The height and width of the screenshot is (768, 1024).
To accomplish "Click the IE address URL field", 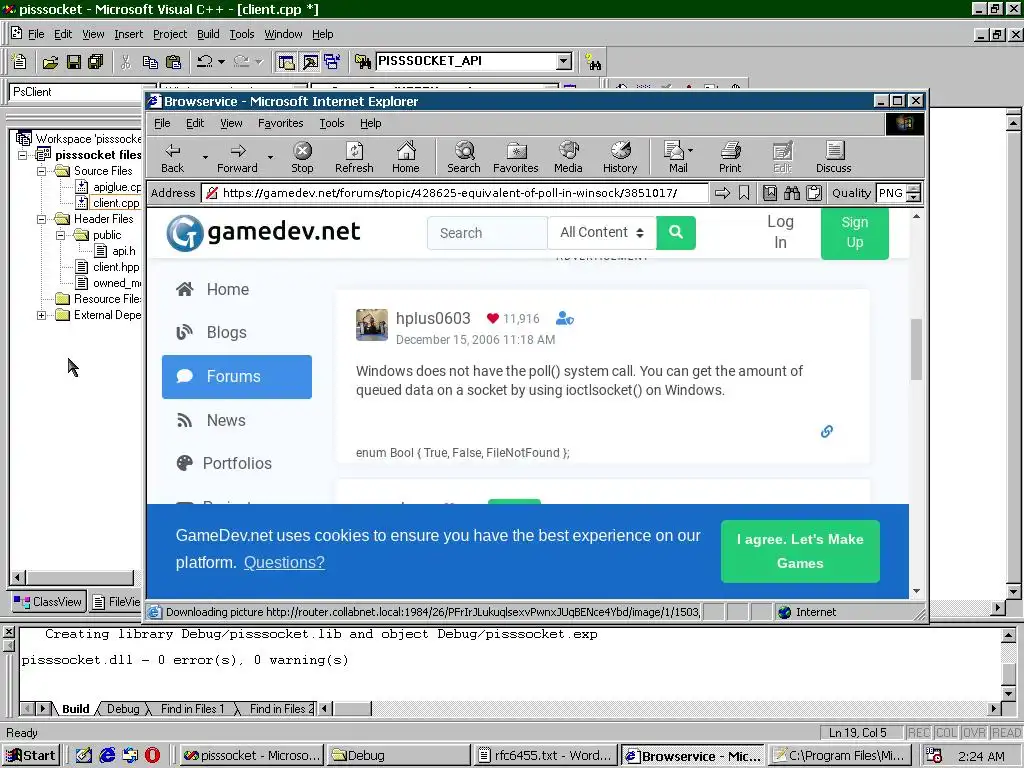I will pyautogui.click(x=455, y=193).
